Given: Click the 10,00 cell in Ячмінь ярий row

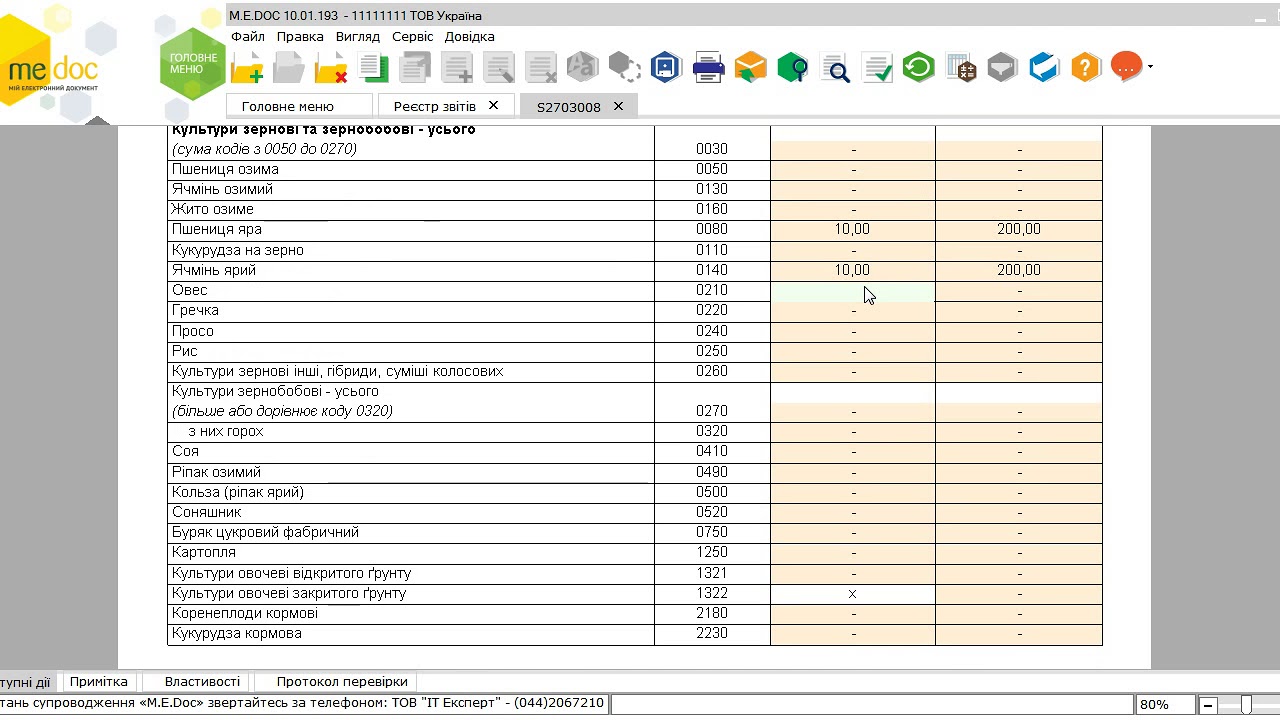Looking at the screenshot, I should coord(853,270).
